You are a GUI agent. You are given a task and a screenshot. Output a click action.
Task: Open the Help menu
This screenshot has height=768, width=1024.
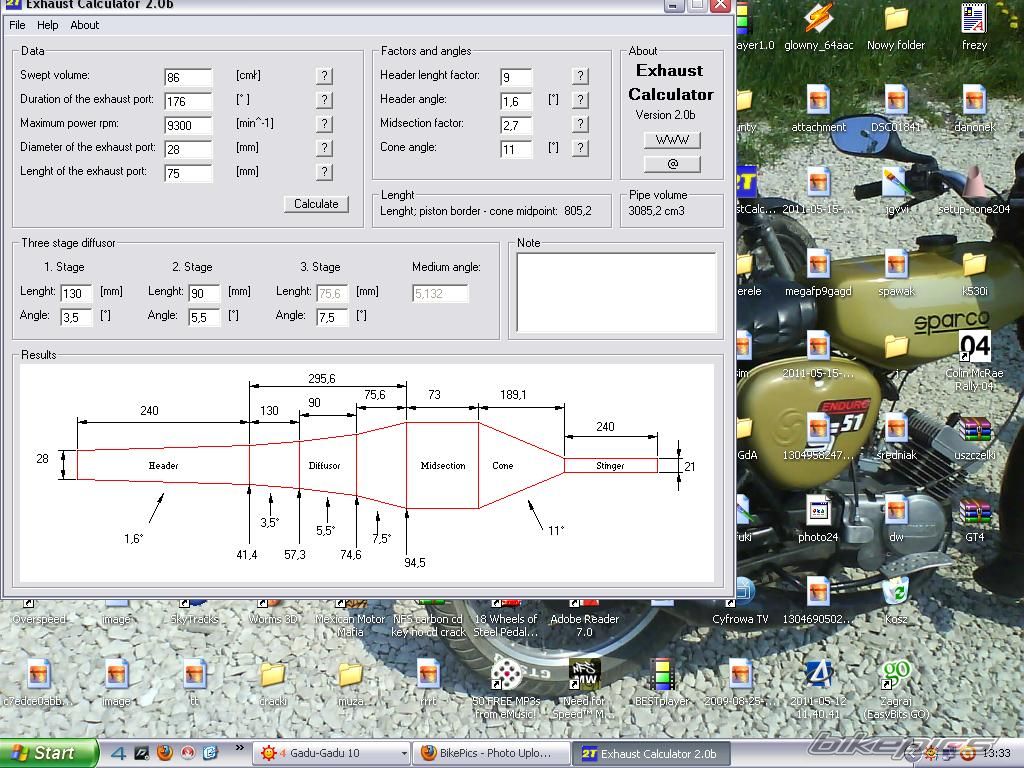48,25
